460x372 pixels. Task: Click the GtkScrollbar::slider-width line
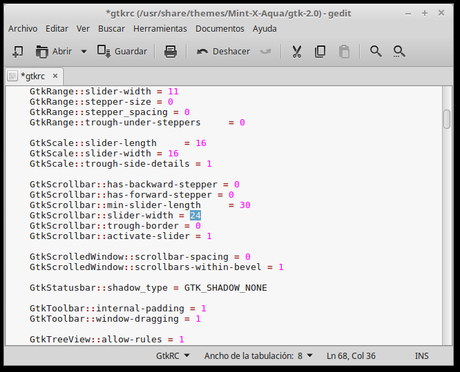[115, 216]
